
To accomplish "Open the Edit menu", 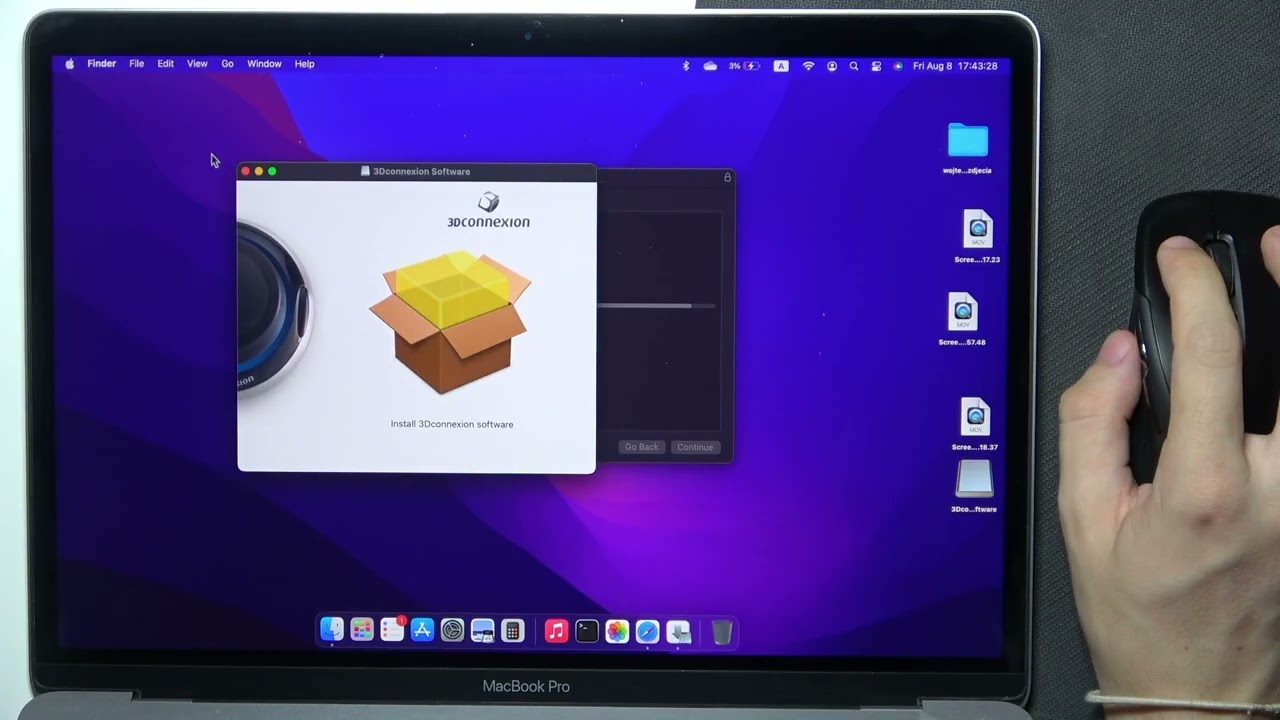I will (165, 64).
